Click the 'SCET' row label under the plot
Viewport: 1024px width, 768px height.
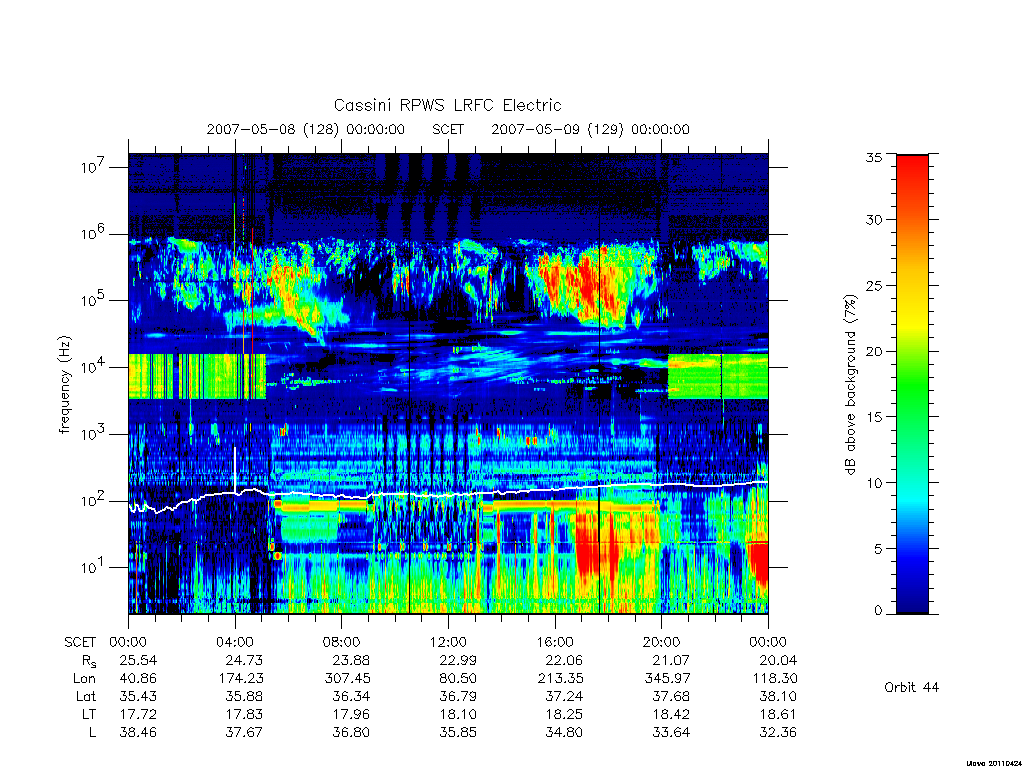click(x=80, y=642)
